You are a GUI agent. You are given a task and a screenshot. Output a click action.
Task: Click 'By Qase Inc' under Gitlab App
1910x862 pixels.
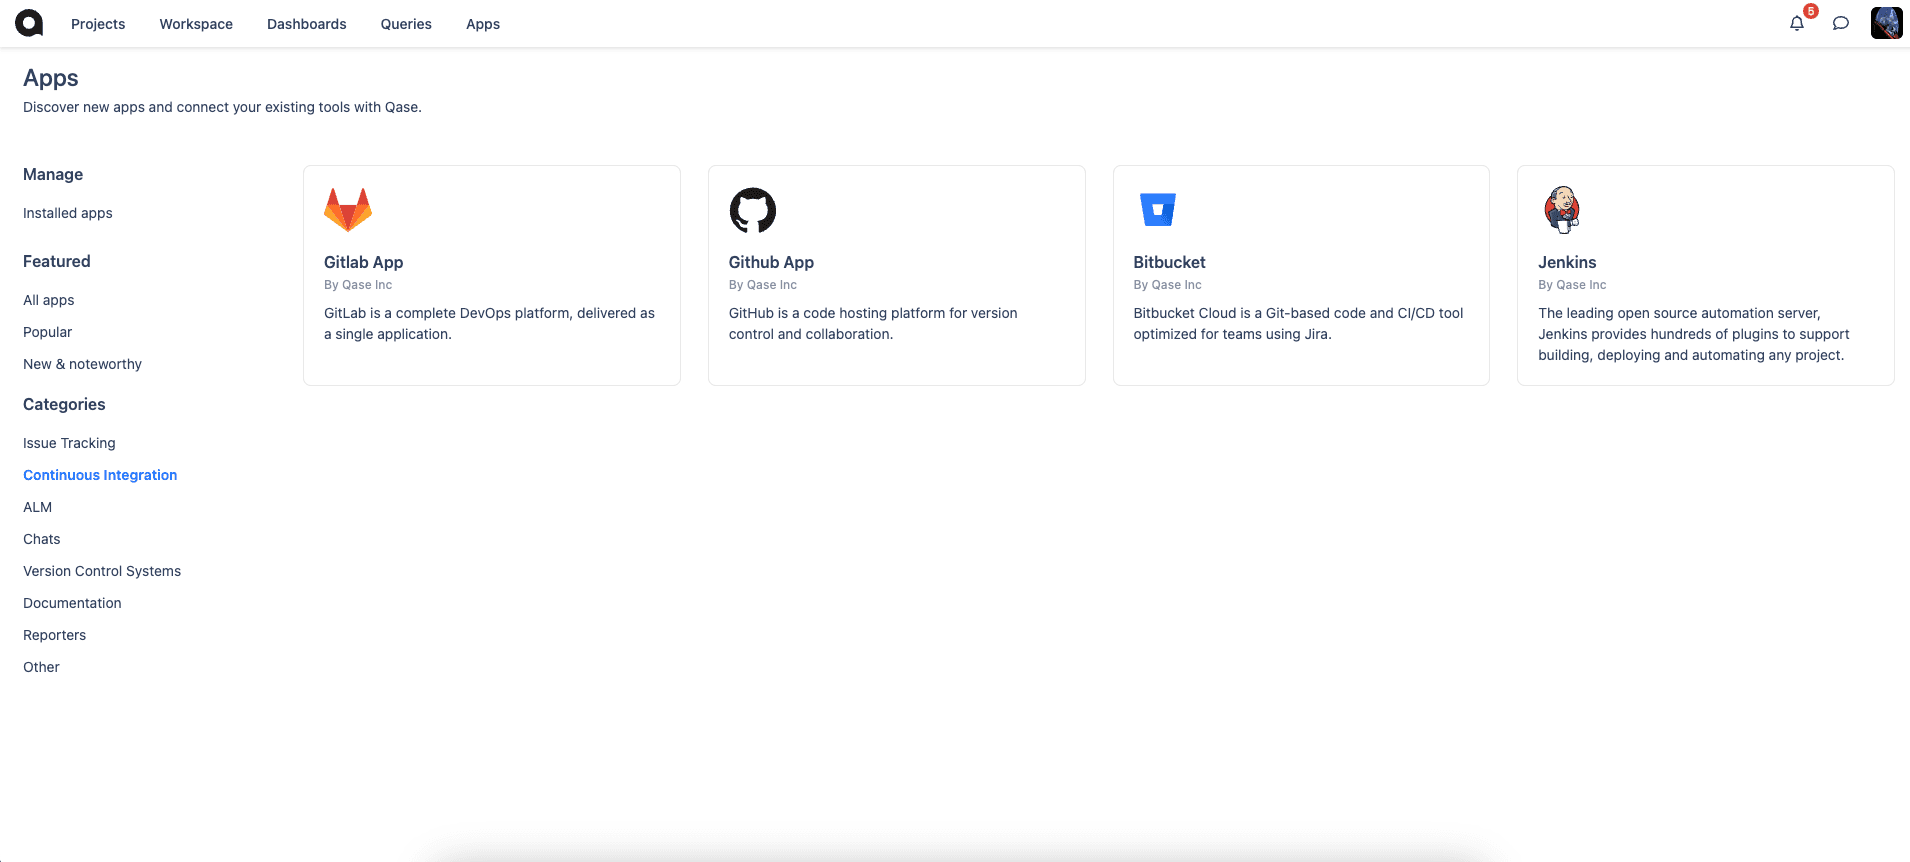coord(358,285)
